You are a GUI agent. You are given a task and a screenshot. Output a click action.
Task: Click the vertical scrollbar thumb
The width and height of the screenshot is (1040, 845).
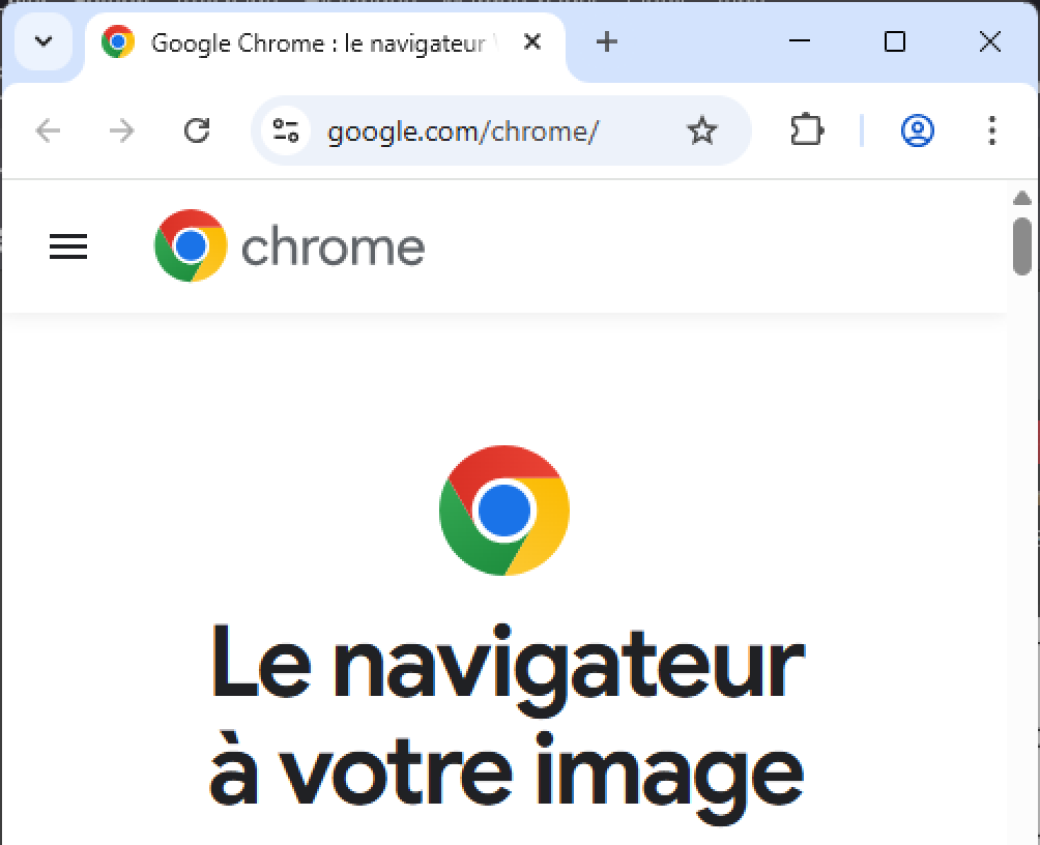click(1021, 246)
